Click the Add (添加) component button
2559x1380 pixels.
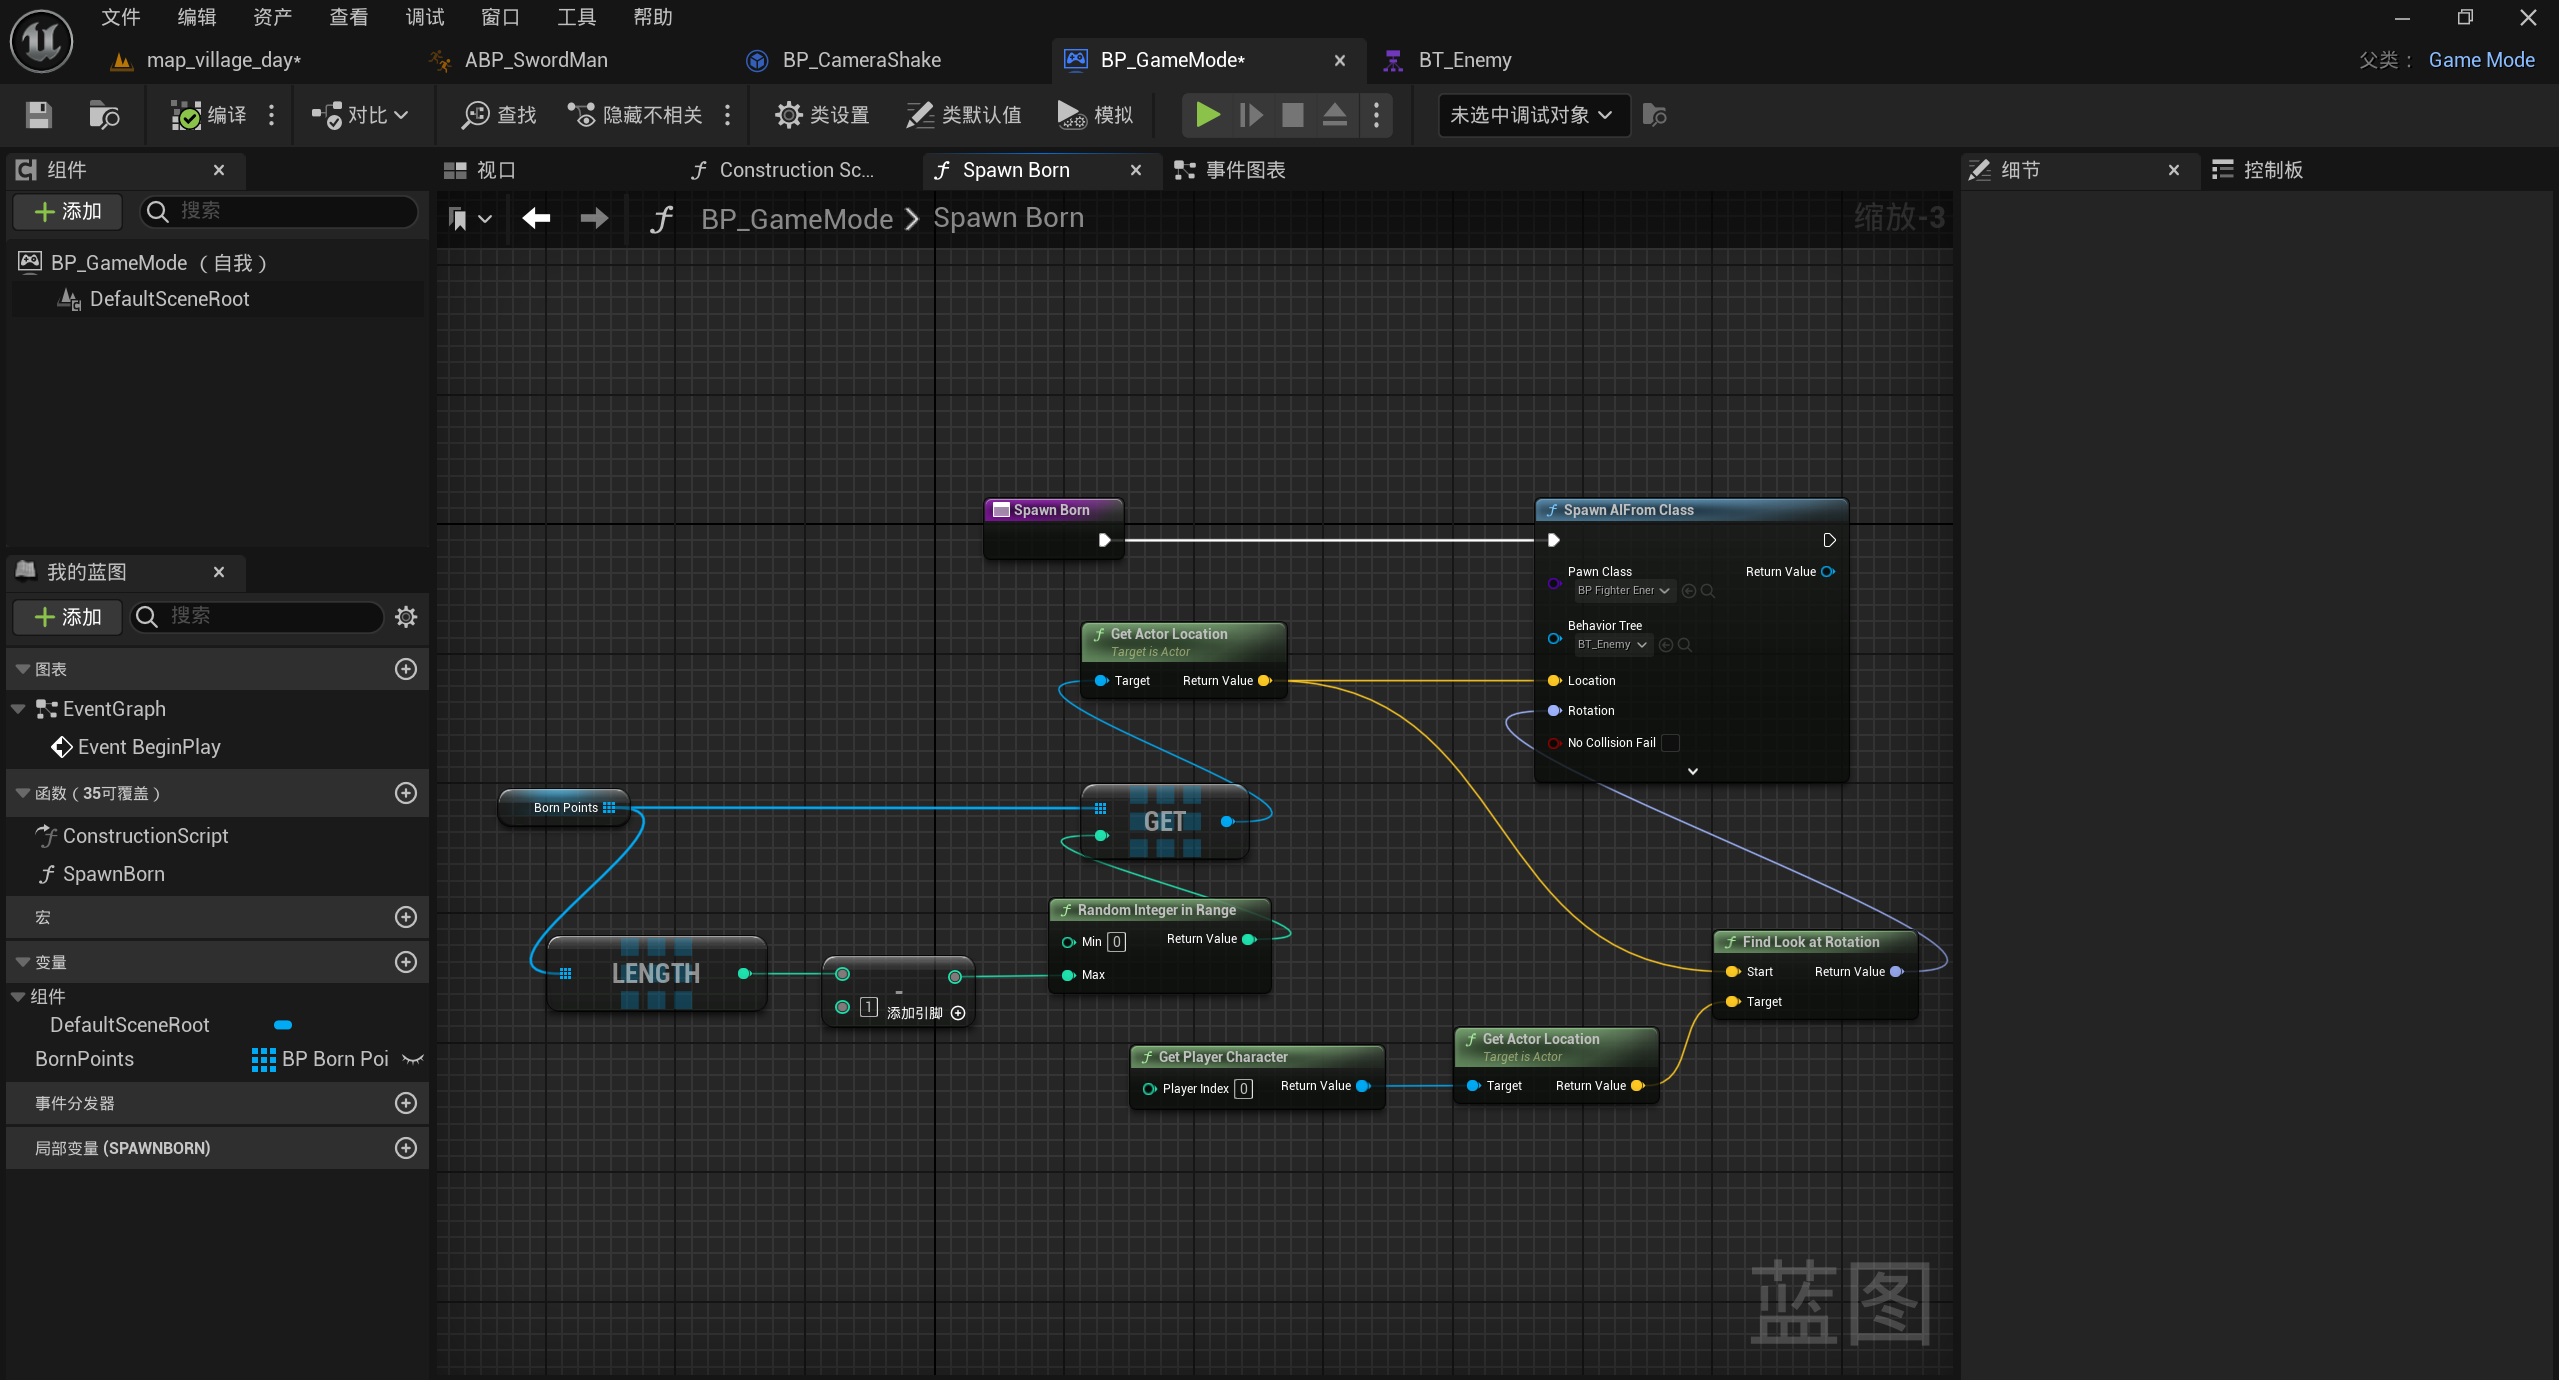tap(68, 211)
